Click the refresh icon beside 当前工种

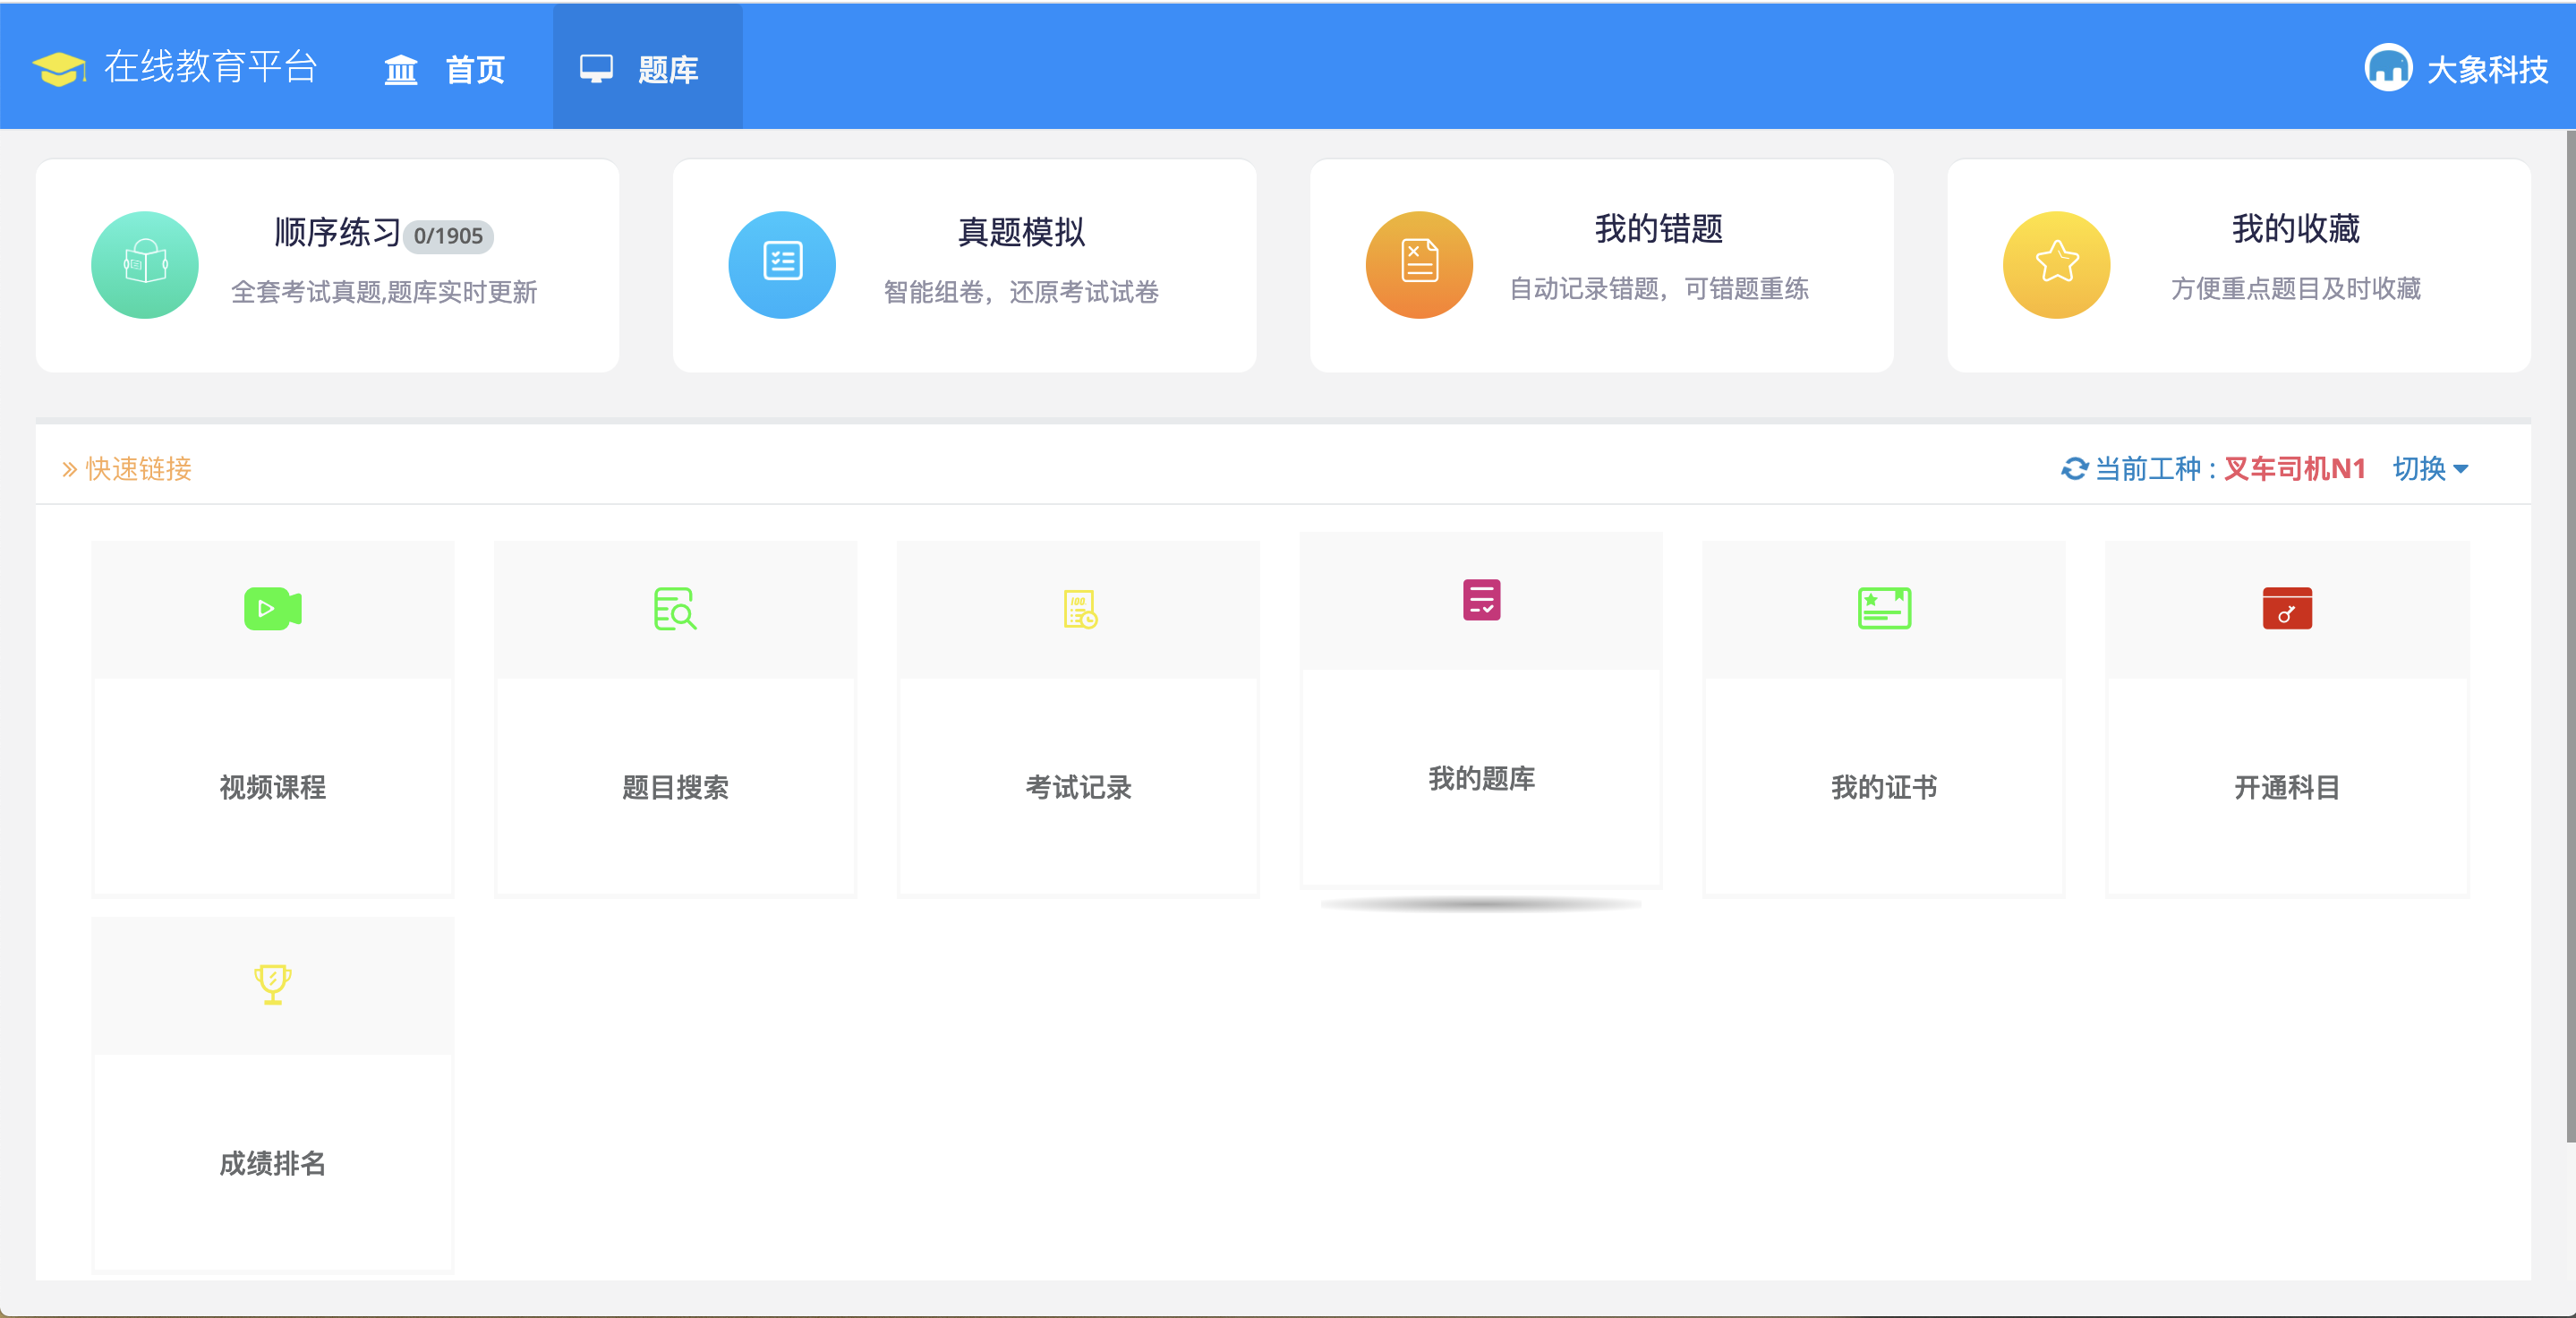point(2074,468)
